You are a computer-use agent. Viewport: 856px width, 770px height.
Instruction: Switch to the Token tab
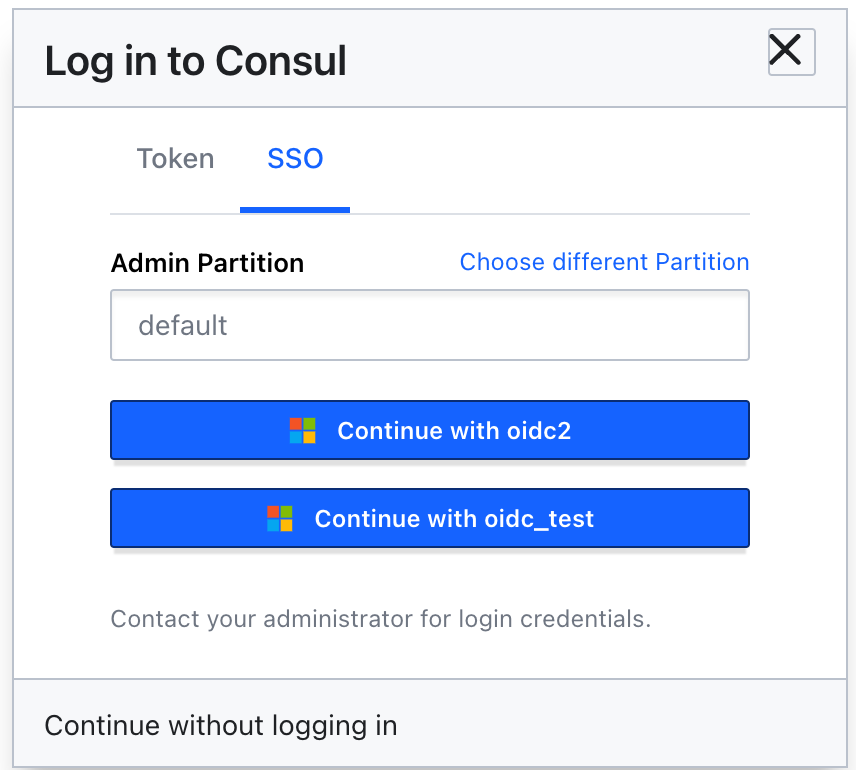[x=175, y=159]
